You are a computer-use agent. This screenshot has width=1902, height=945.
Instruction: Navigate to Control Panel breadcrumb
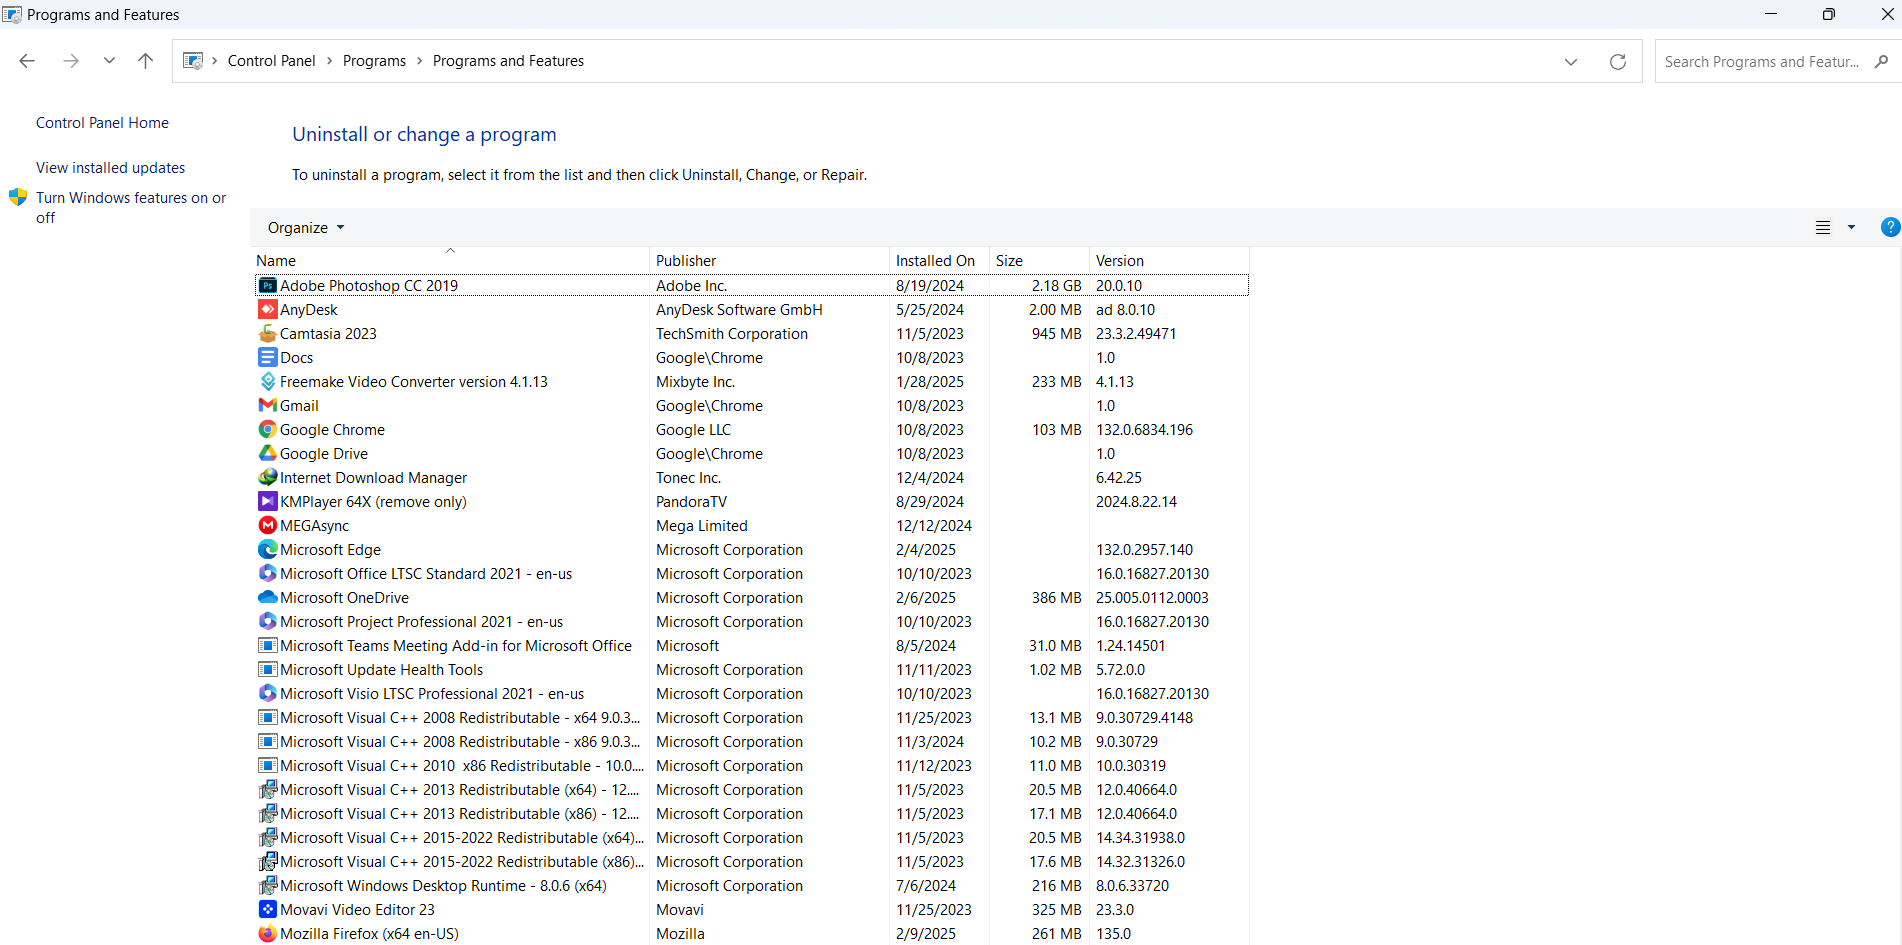tap(272, 61)
